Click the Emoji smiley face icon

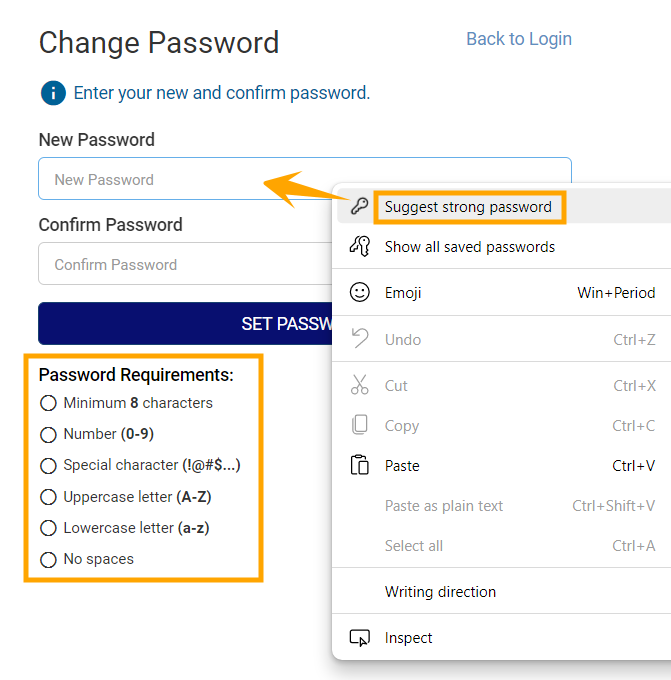click(359, 293)
